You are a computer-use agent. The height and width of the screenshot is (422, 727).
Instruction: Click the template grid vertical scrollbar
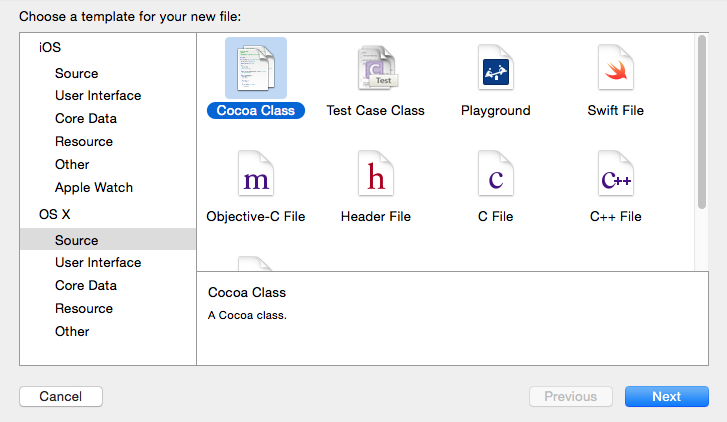point(702,122)
